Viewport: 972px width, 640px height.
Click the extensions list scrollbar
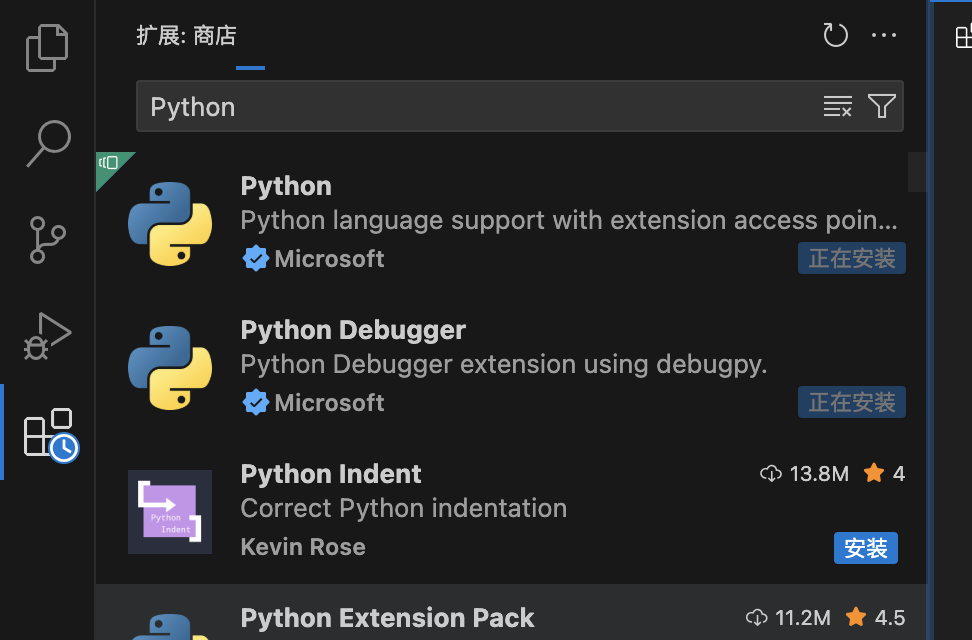[x=917, y=172]
